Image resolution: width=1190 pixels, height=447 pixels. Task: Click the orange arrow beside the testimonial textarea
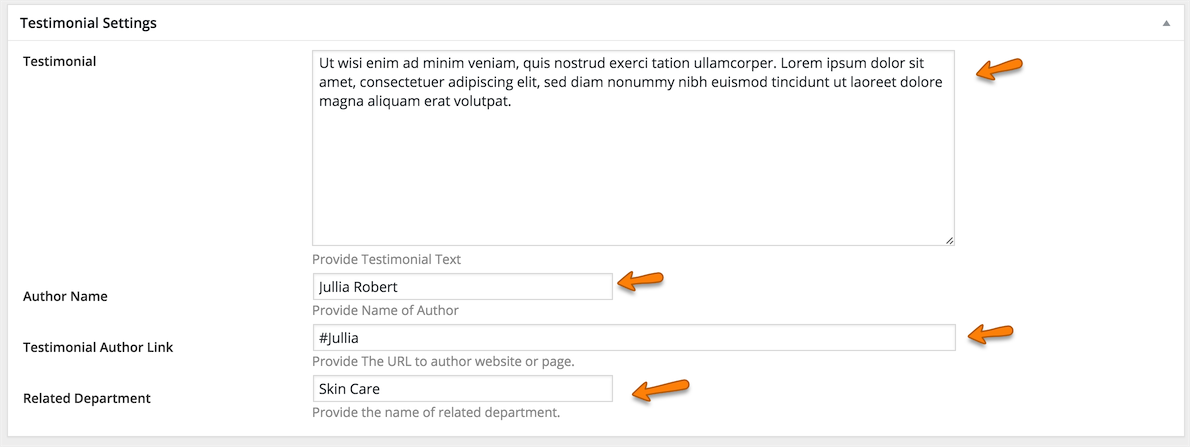999,69
